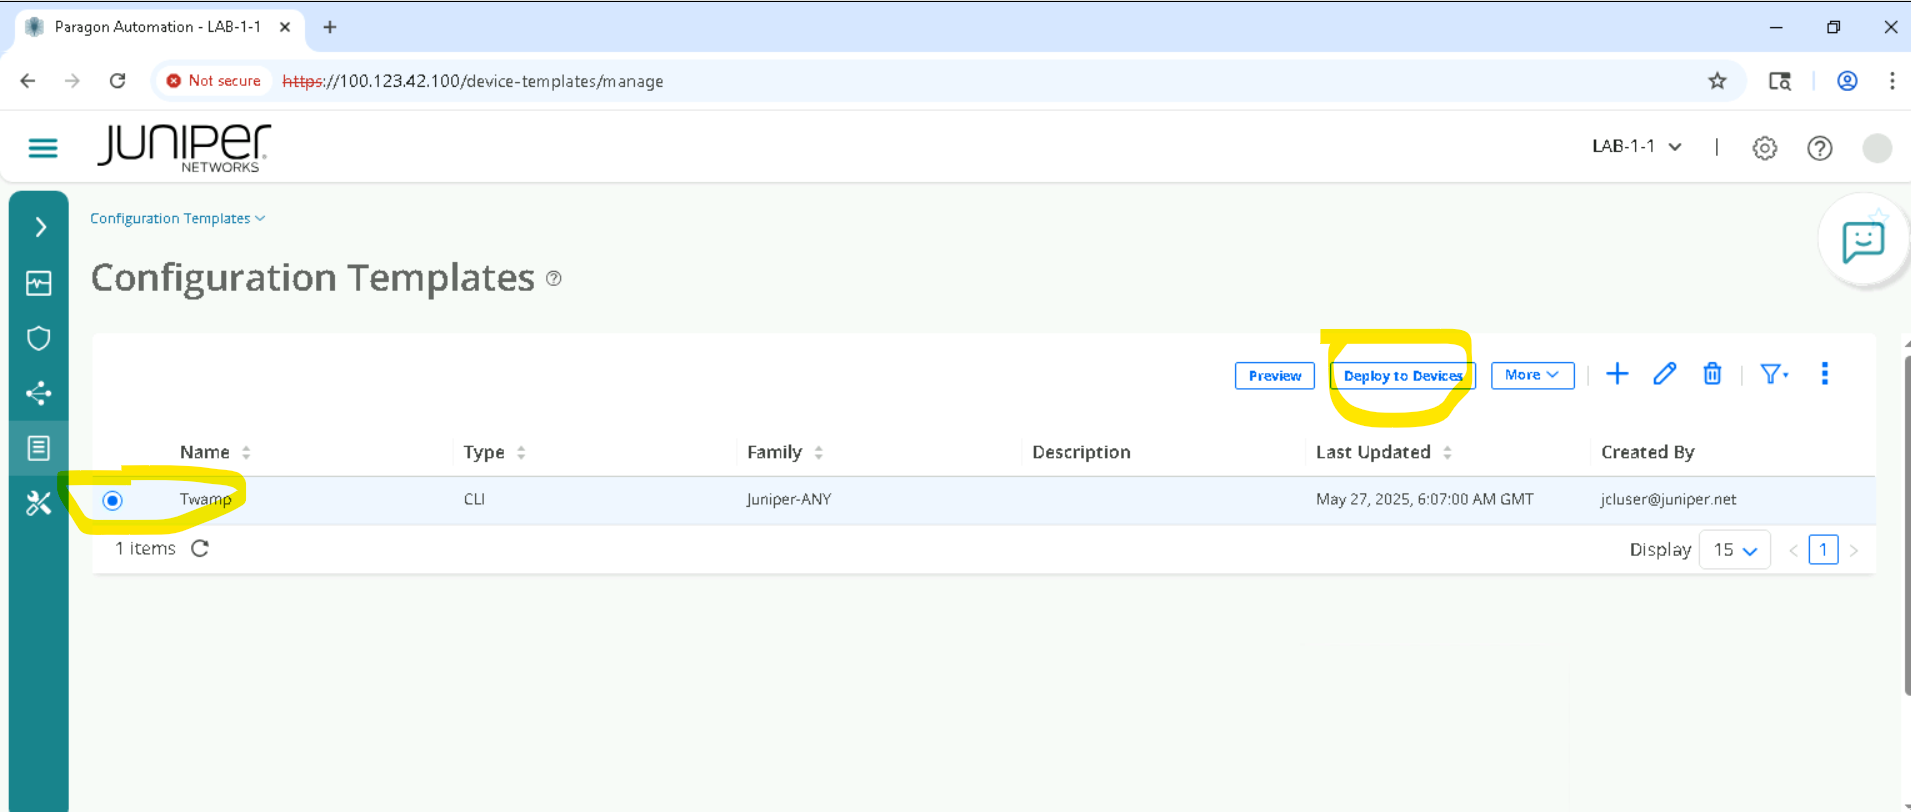Open the chat feedback icon
This screenshot has height=812, width=1911.
pos(1862,241)
